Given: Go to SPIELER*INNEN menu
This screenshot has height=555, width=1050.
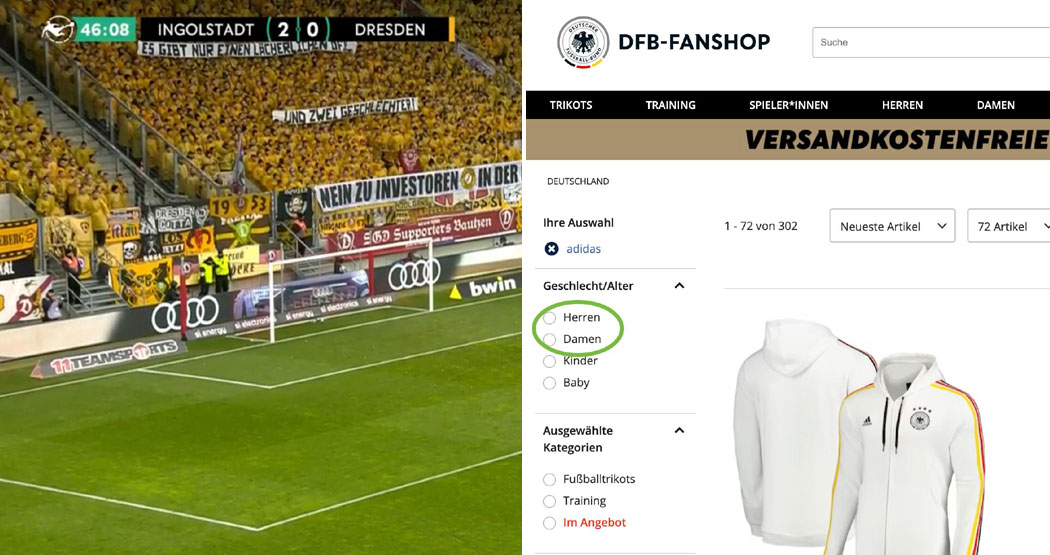Looking at the screenshot, I should click(x=788, y=105).
